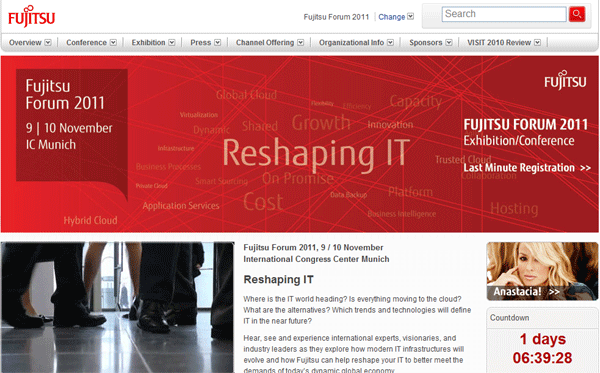The image size is (600, 373).
Task: Click the Fujitsu Forum 2011 header text
Action: 336,17
